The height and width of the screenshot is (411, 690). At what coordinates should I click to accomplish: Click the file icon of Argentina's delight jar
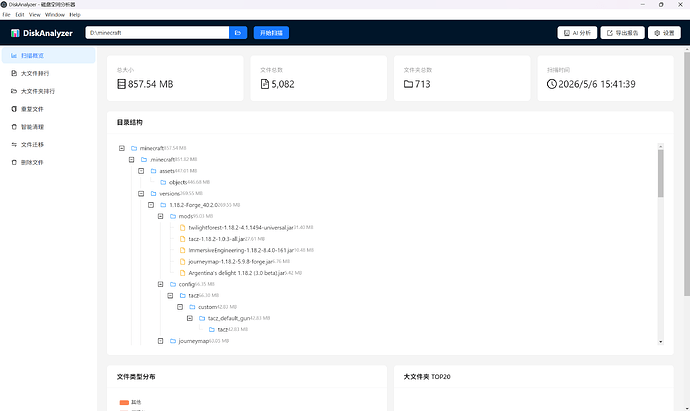click(x=183, y=273)
